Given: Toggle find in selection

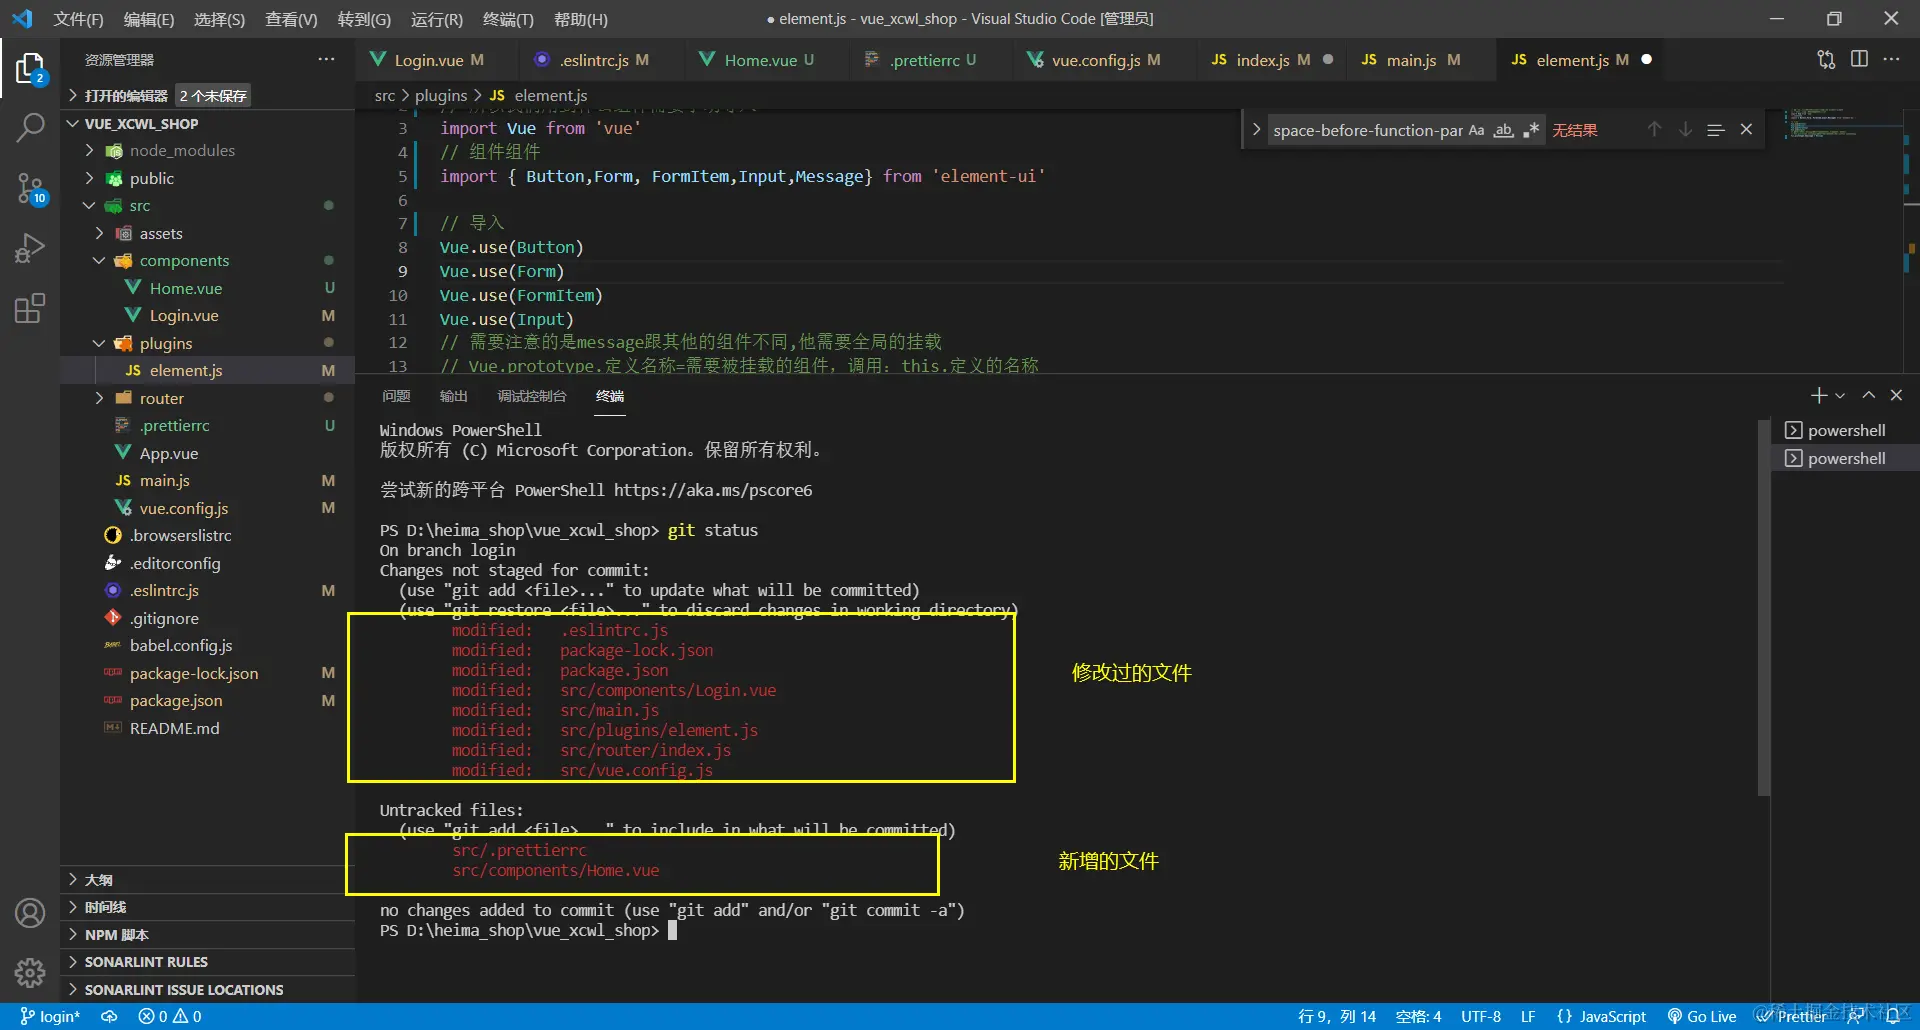Looking at the screenshot, I should click(x=1716, y=130).
